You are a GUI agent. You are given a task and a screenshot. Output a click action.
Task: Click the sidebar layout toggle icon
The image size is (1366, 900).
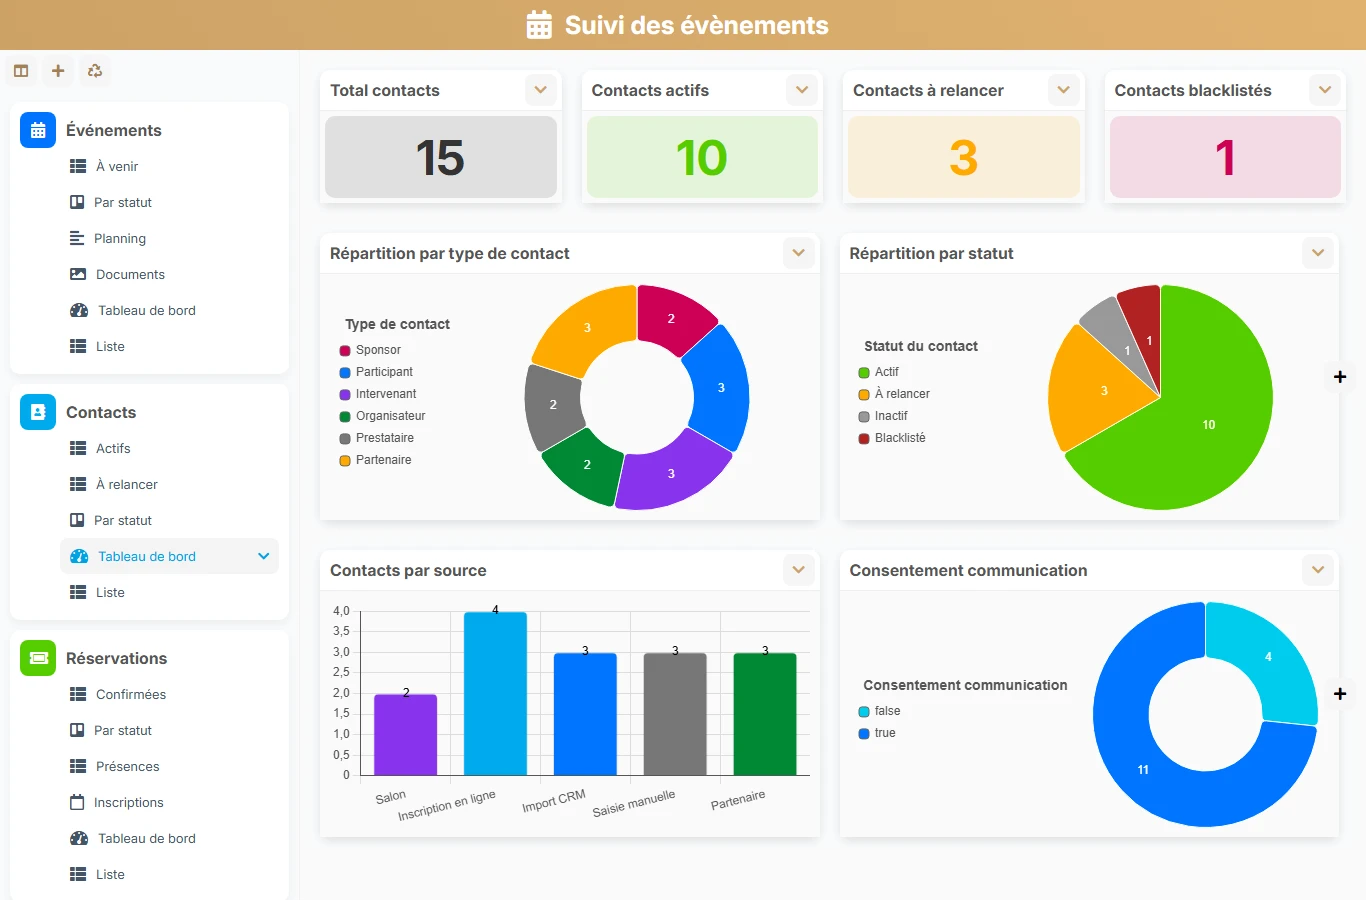click(21, 71)
